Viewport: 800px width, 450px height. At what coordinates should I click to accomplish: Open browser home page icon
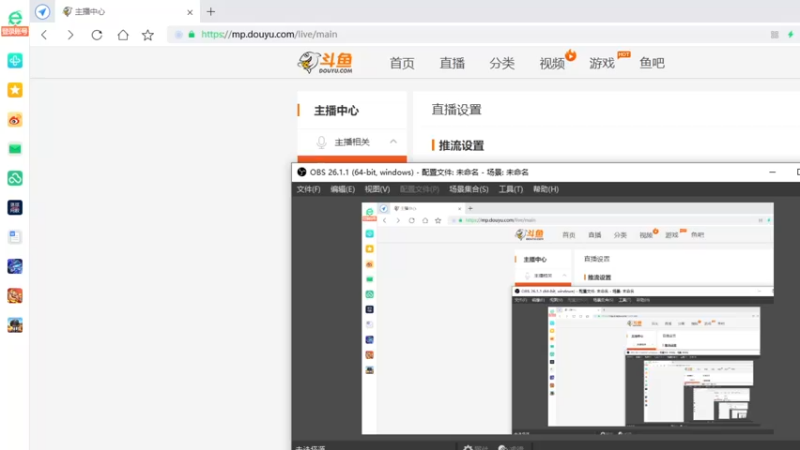123,35
